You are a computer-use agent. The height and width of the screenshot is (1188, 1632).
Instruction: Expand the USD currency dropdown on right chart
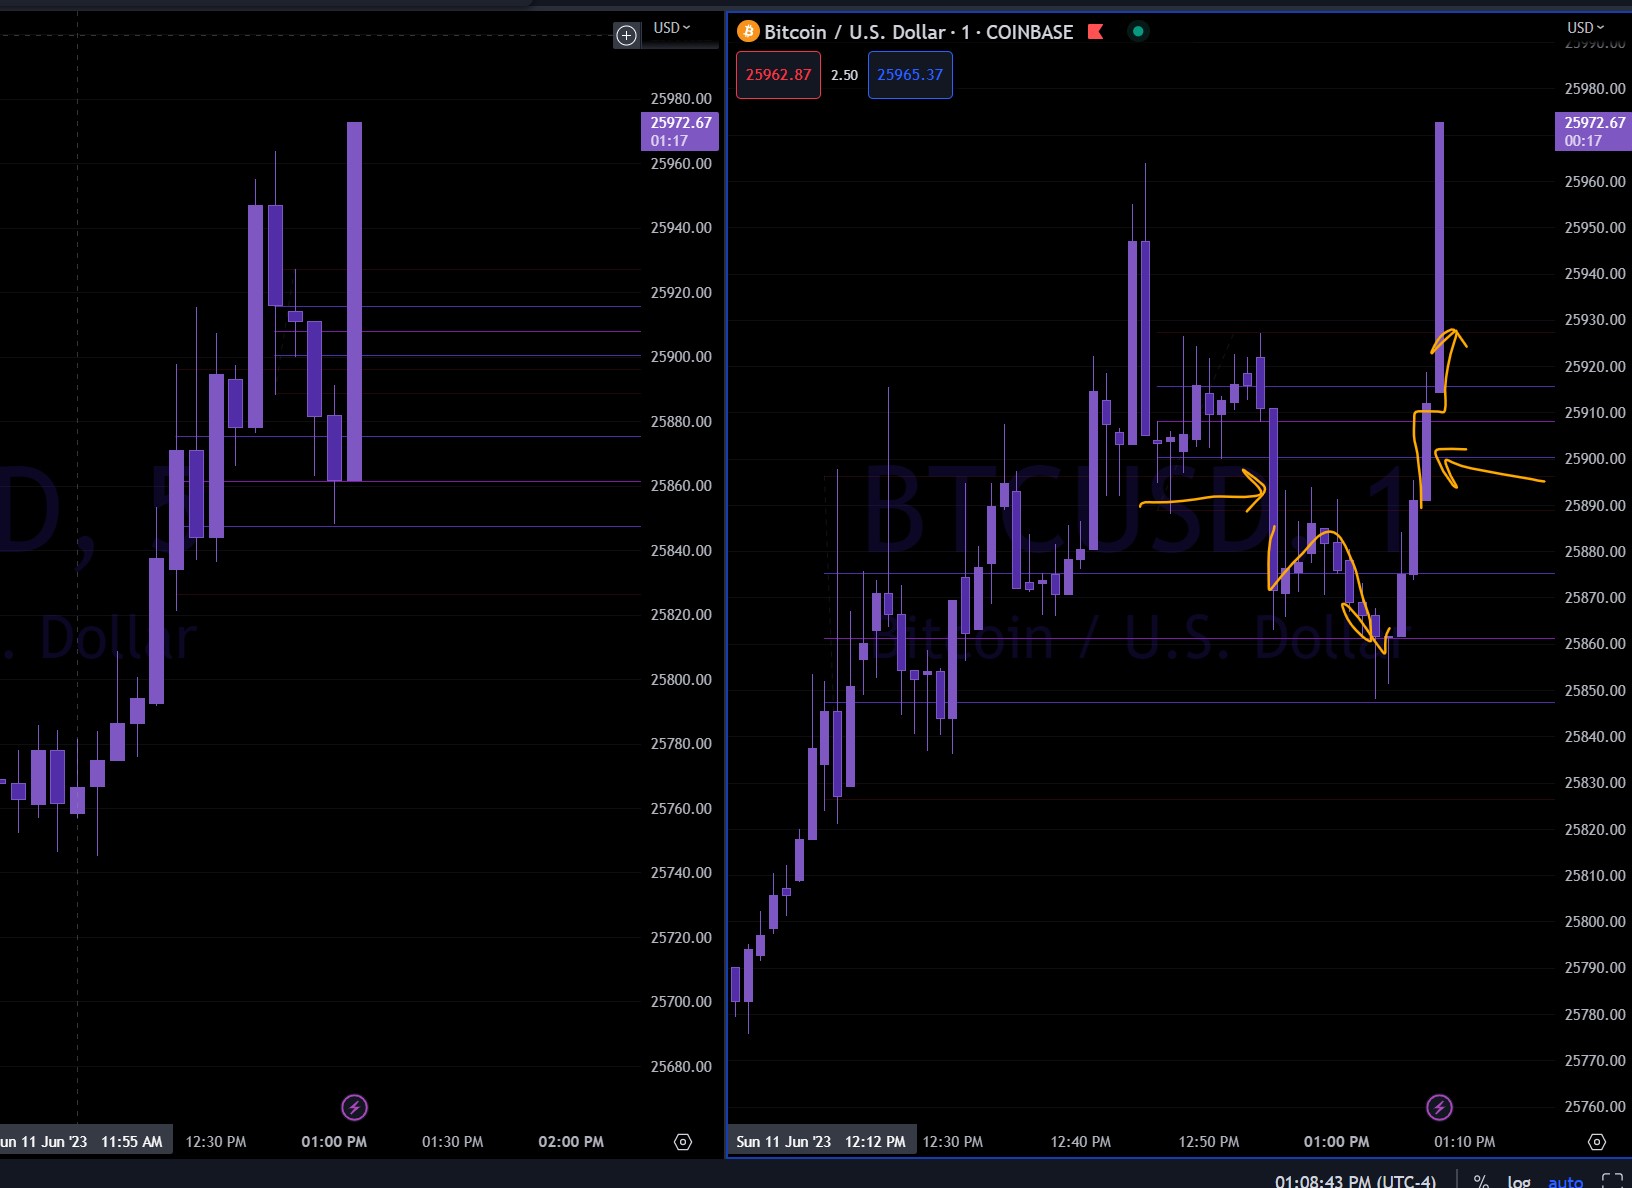(1585, 28)
